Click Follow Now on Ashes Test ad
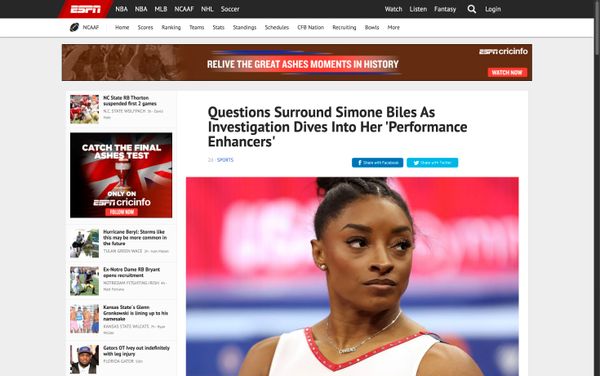 coord(122,212)
